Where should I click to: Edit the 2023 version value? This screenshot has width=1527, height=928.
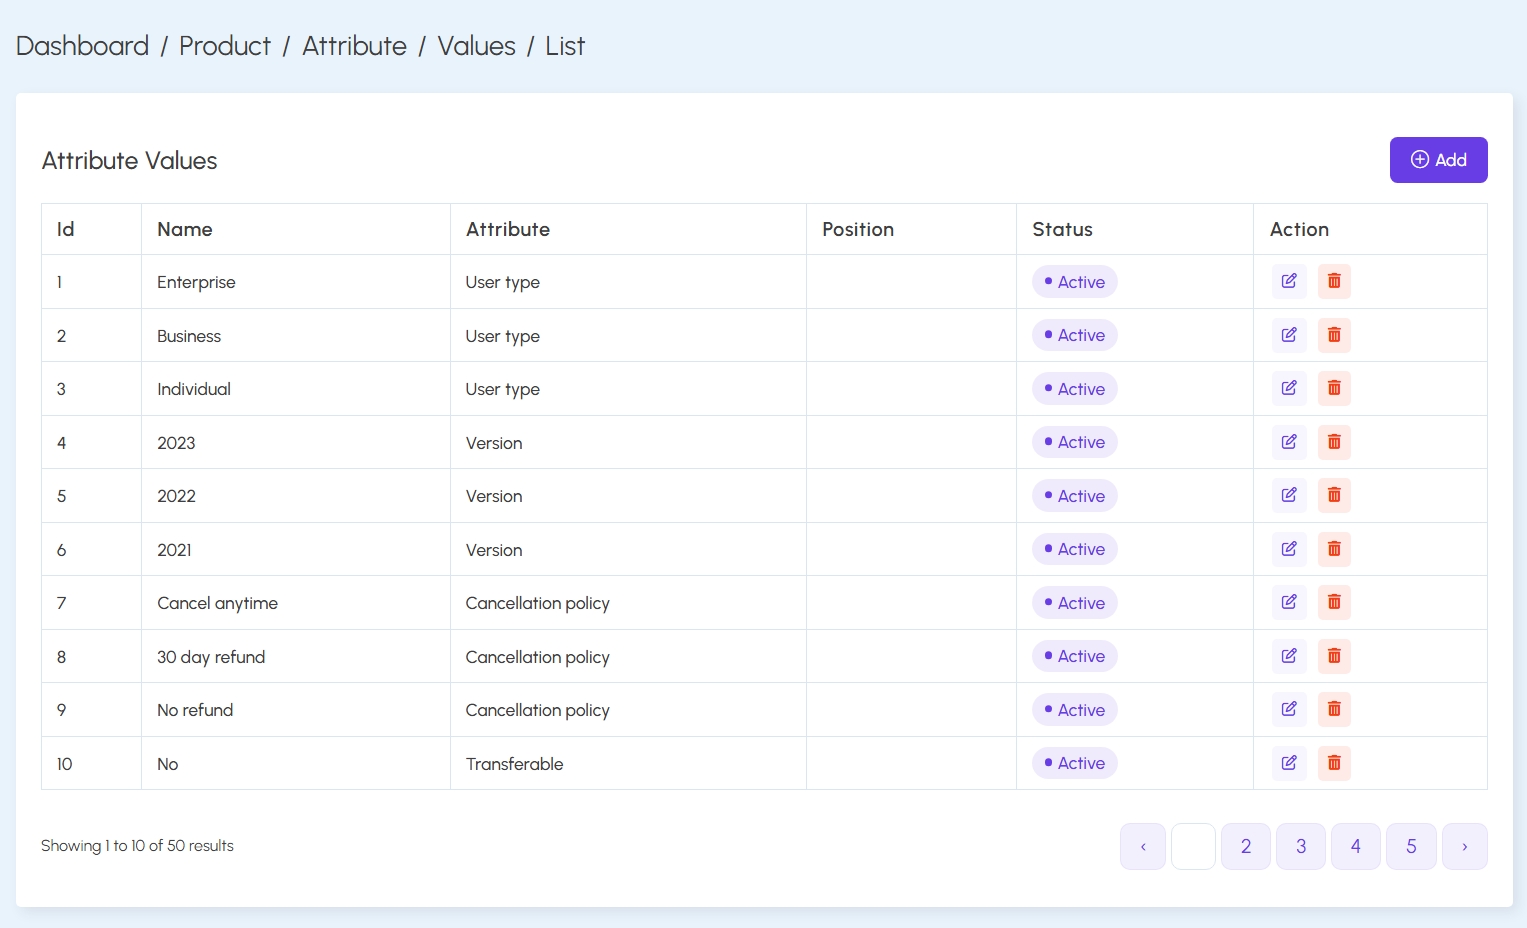1289,442
